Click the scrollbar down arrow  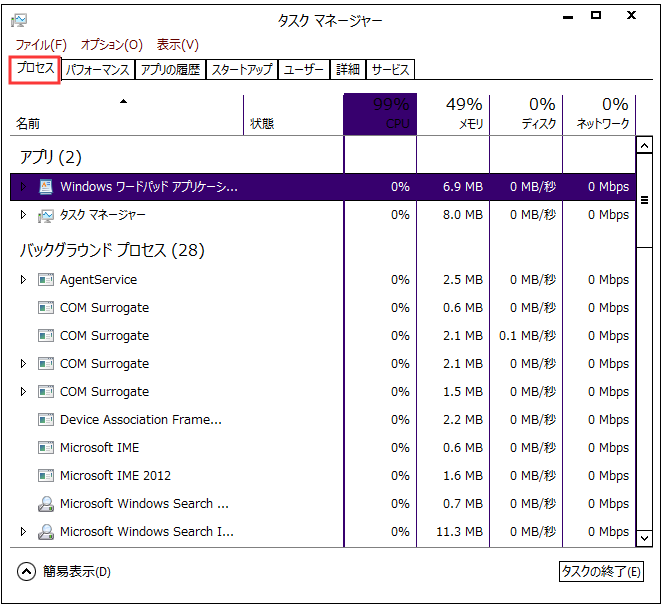[644, 538]
